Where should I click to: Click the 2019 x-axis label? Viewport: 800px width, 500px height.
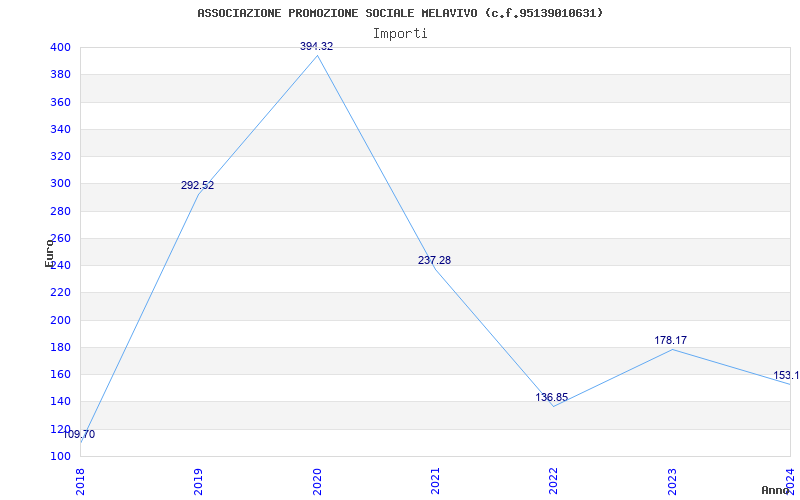click(198, 481)
